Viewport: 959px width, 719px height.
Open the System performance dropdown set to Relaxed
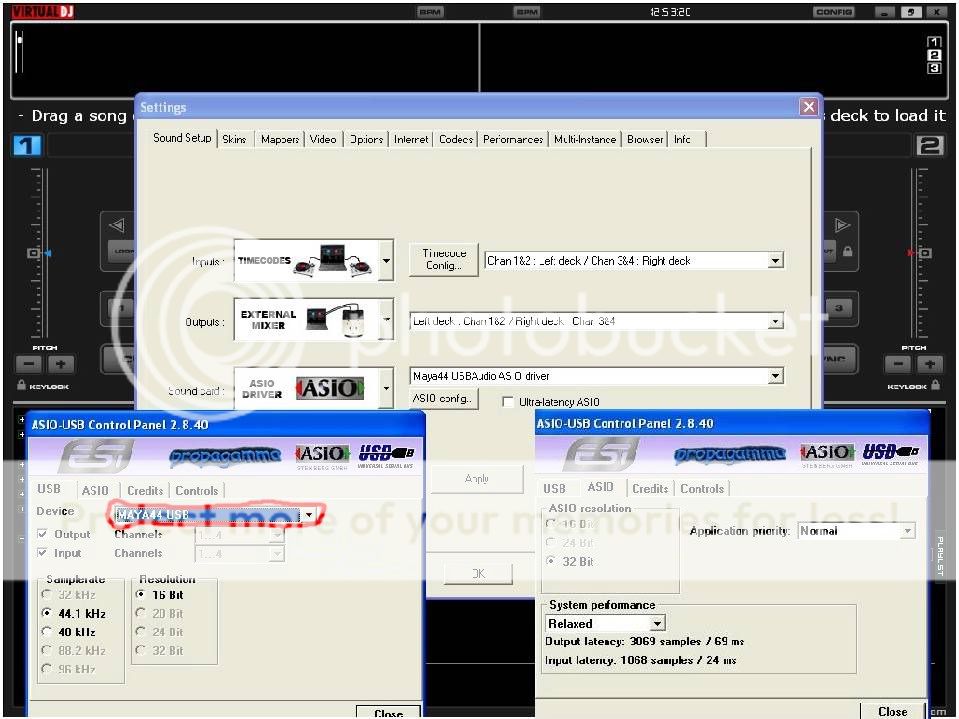point(657,624)
